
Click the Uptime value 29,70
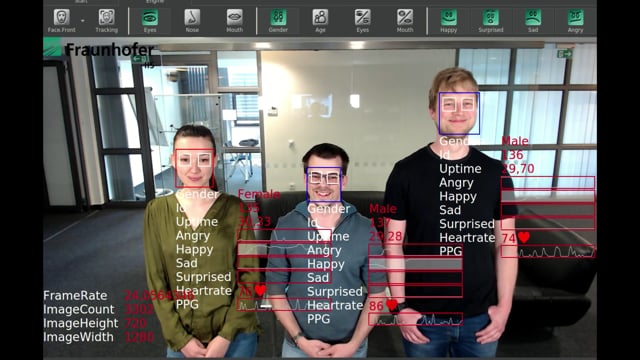(x=518, y=169)
